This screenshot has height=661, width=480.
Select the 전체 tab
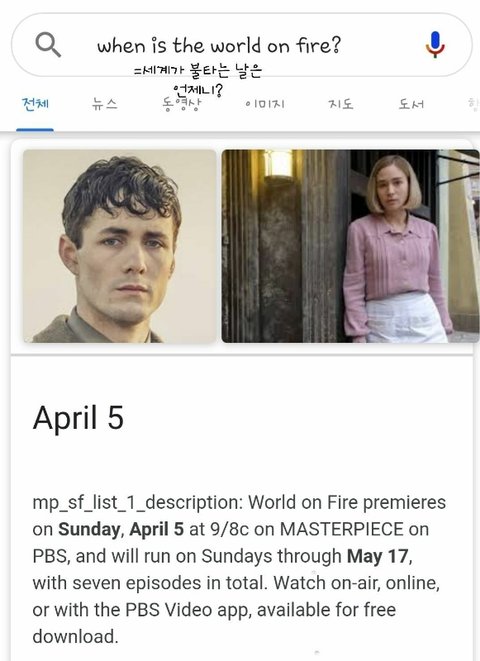35,104
